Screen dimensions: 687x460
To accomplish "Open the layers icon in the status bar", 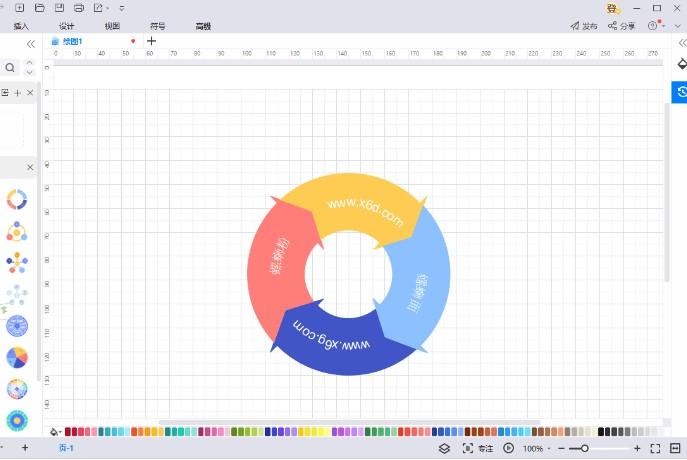I will [x=444, y=448].
